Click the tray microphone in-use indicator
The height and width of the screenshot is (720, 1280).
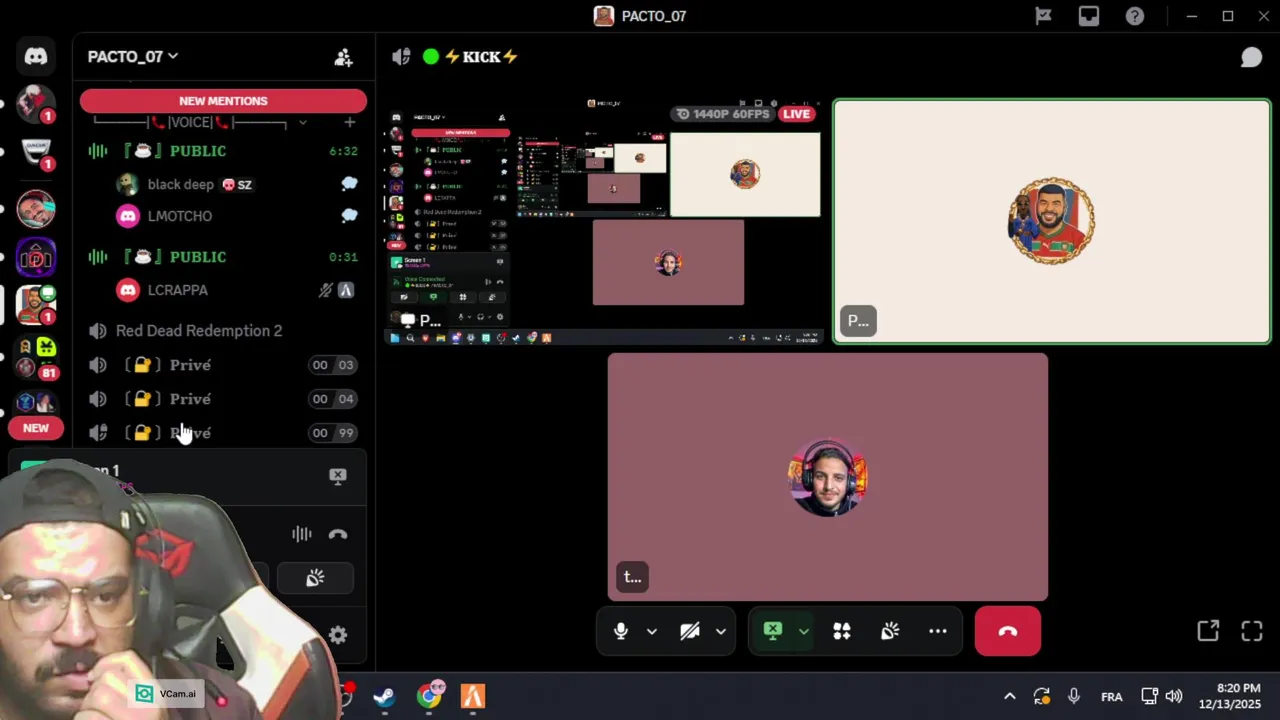point(1074,697)
